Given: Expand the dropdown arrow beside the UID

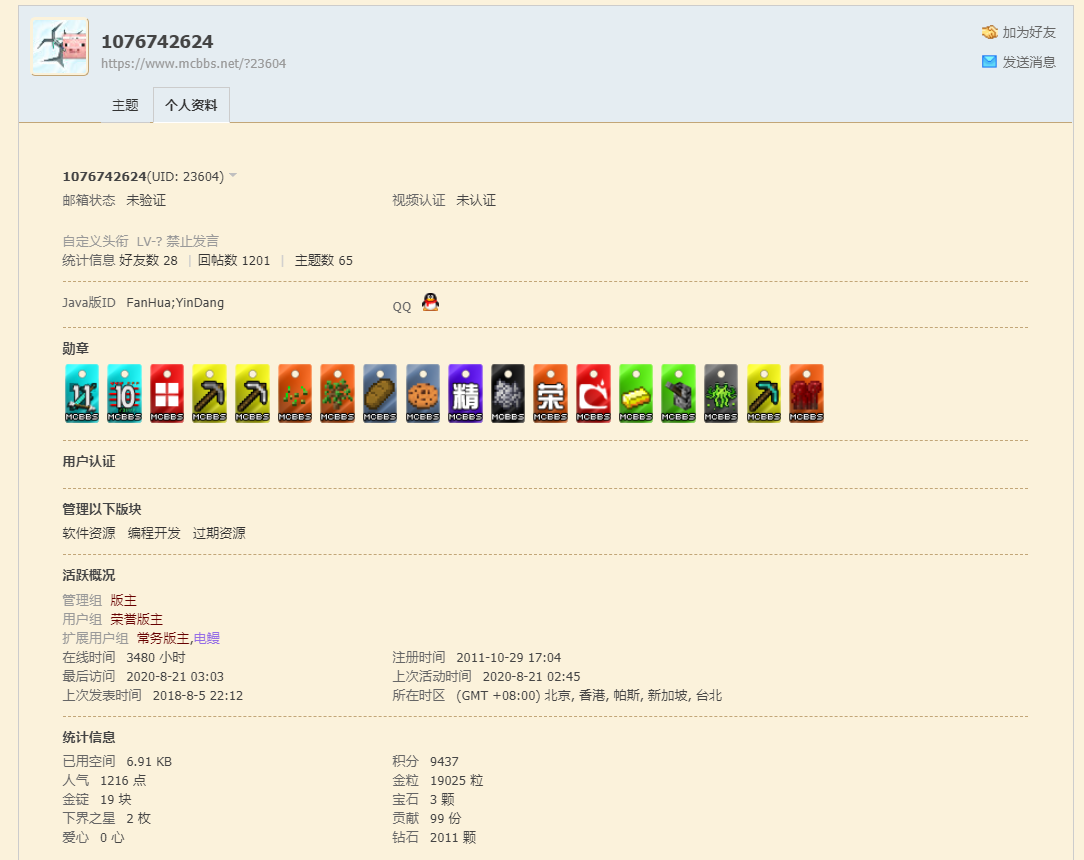Looking at the screenshot, I should [233, 176].
